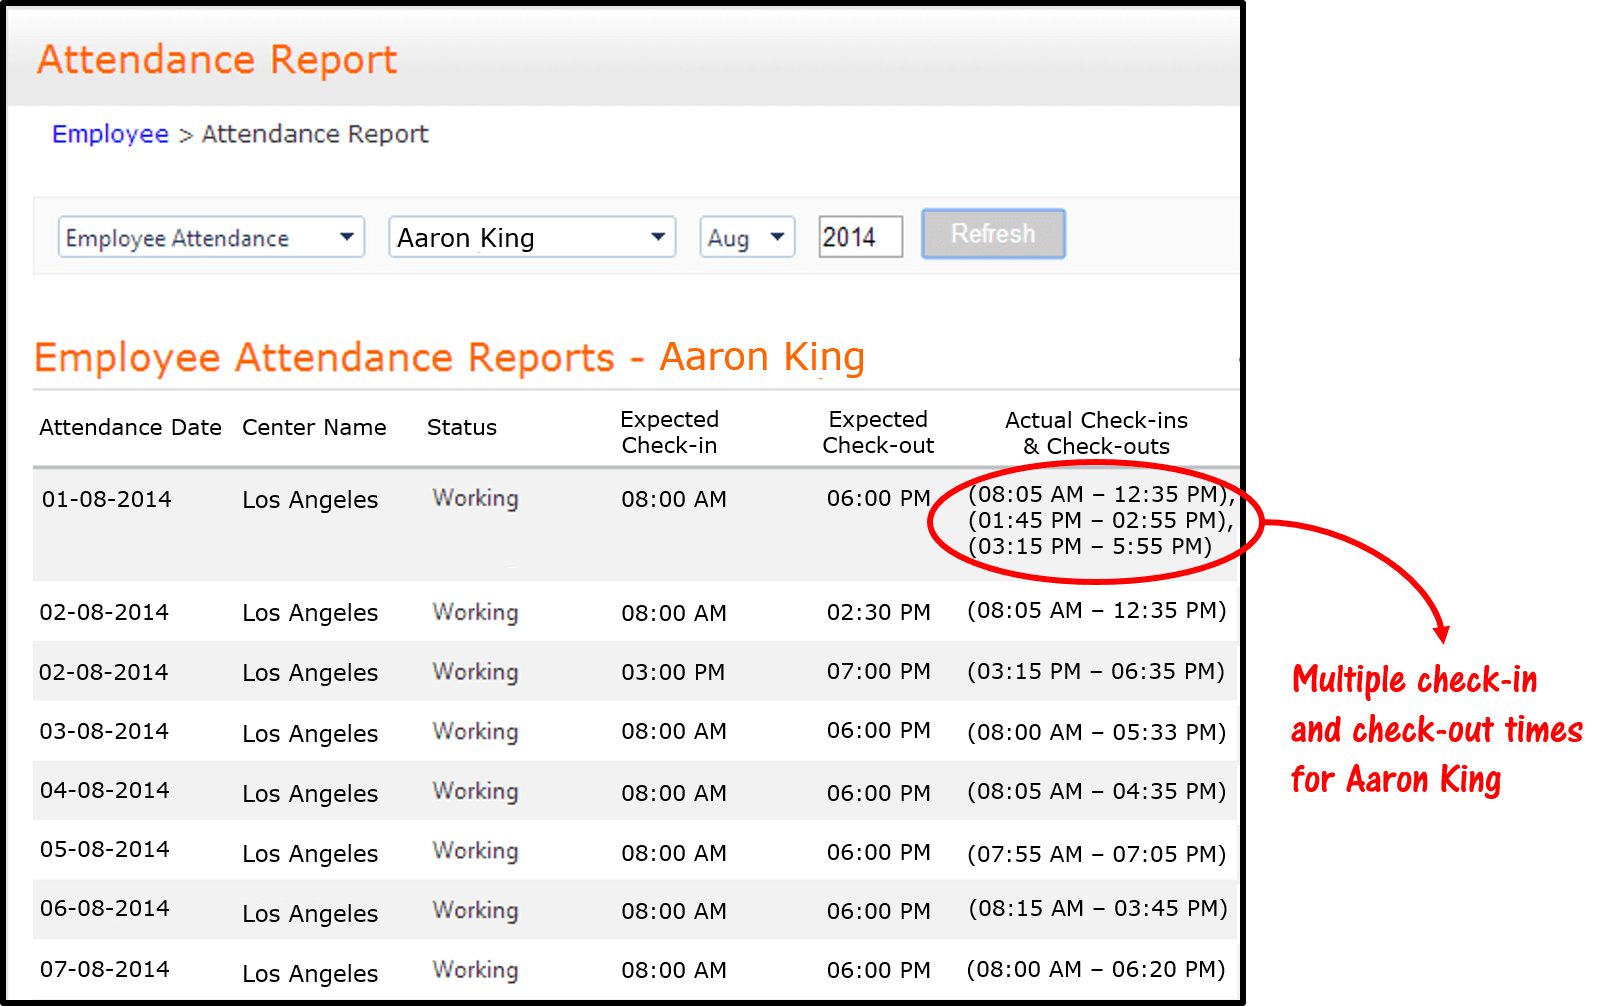Viewport: 1620px width, 1006px height.
Task: Click the Employee Attendance dropdown arrow icon
Action: 346,237
